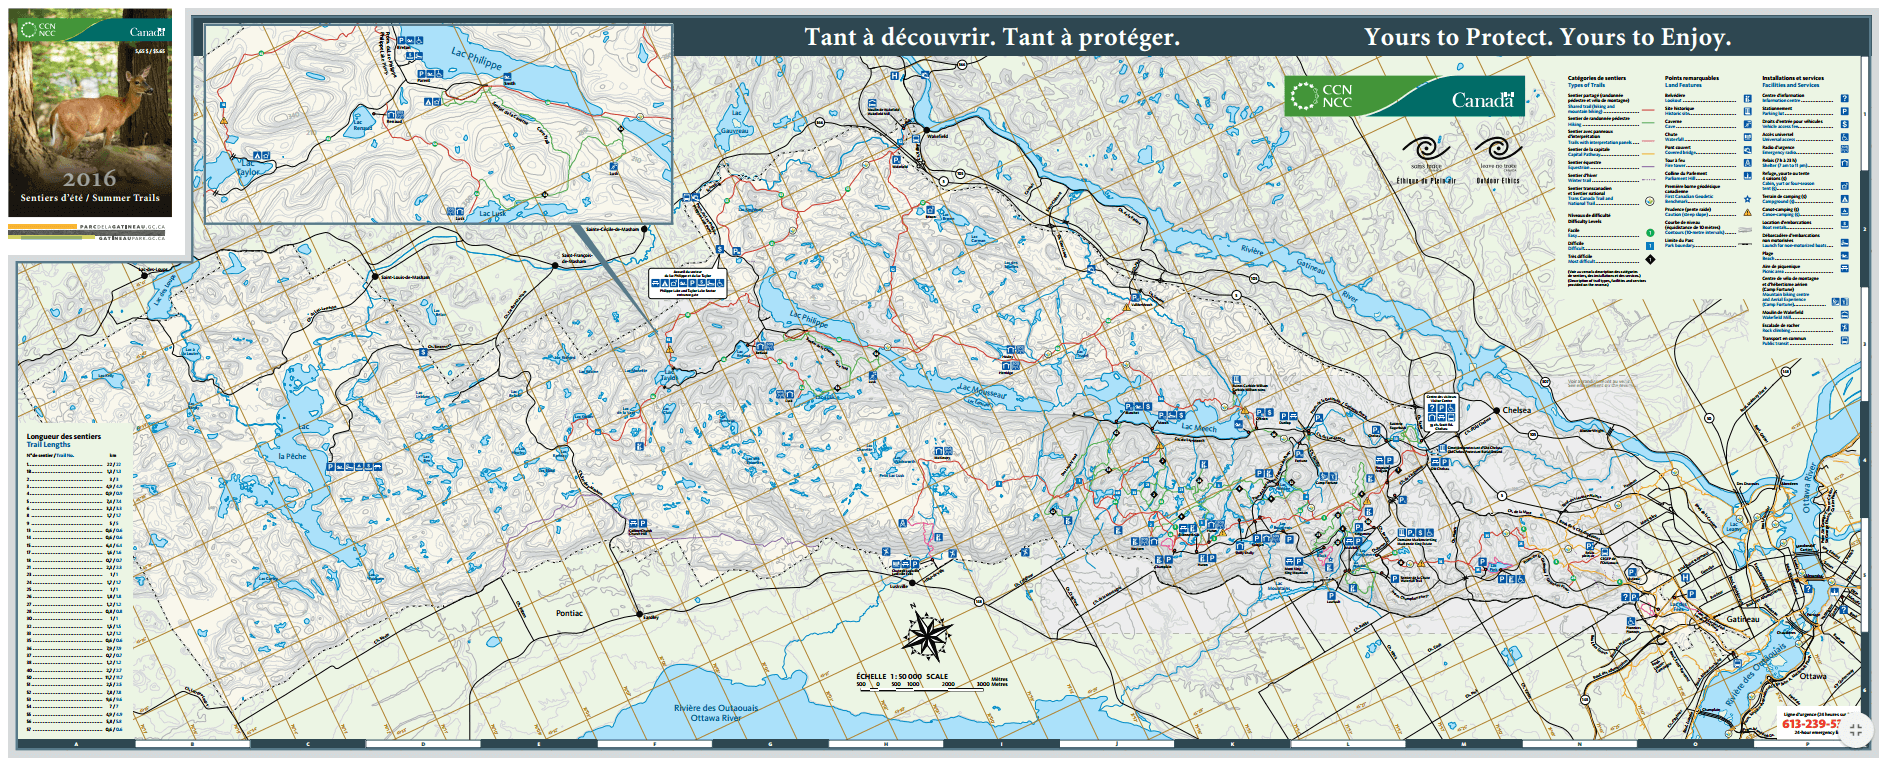Click the Parking lot P icon in legend

[1844, 111]
